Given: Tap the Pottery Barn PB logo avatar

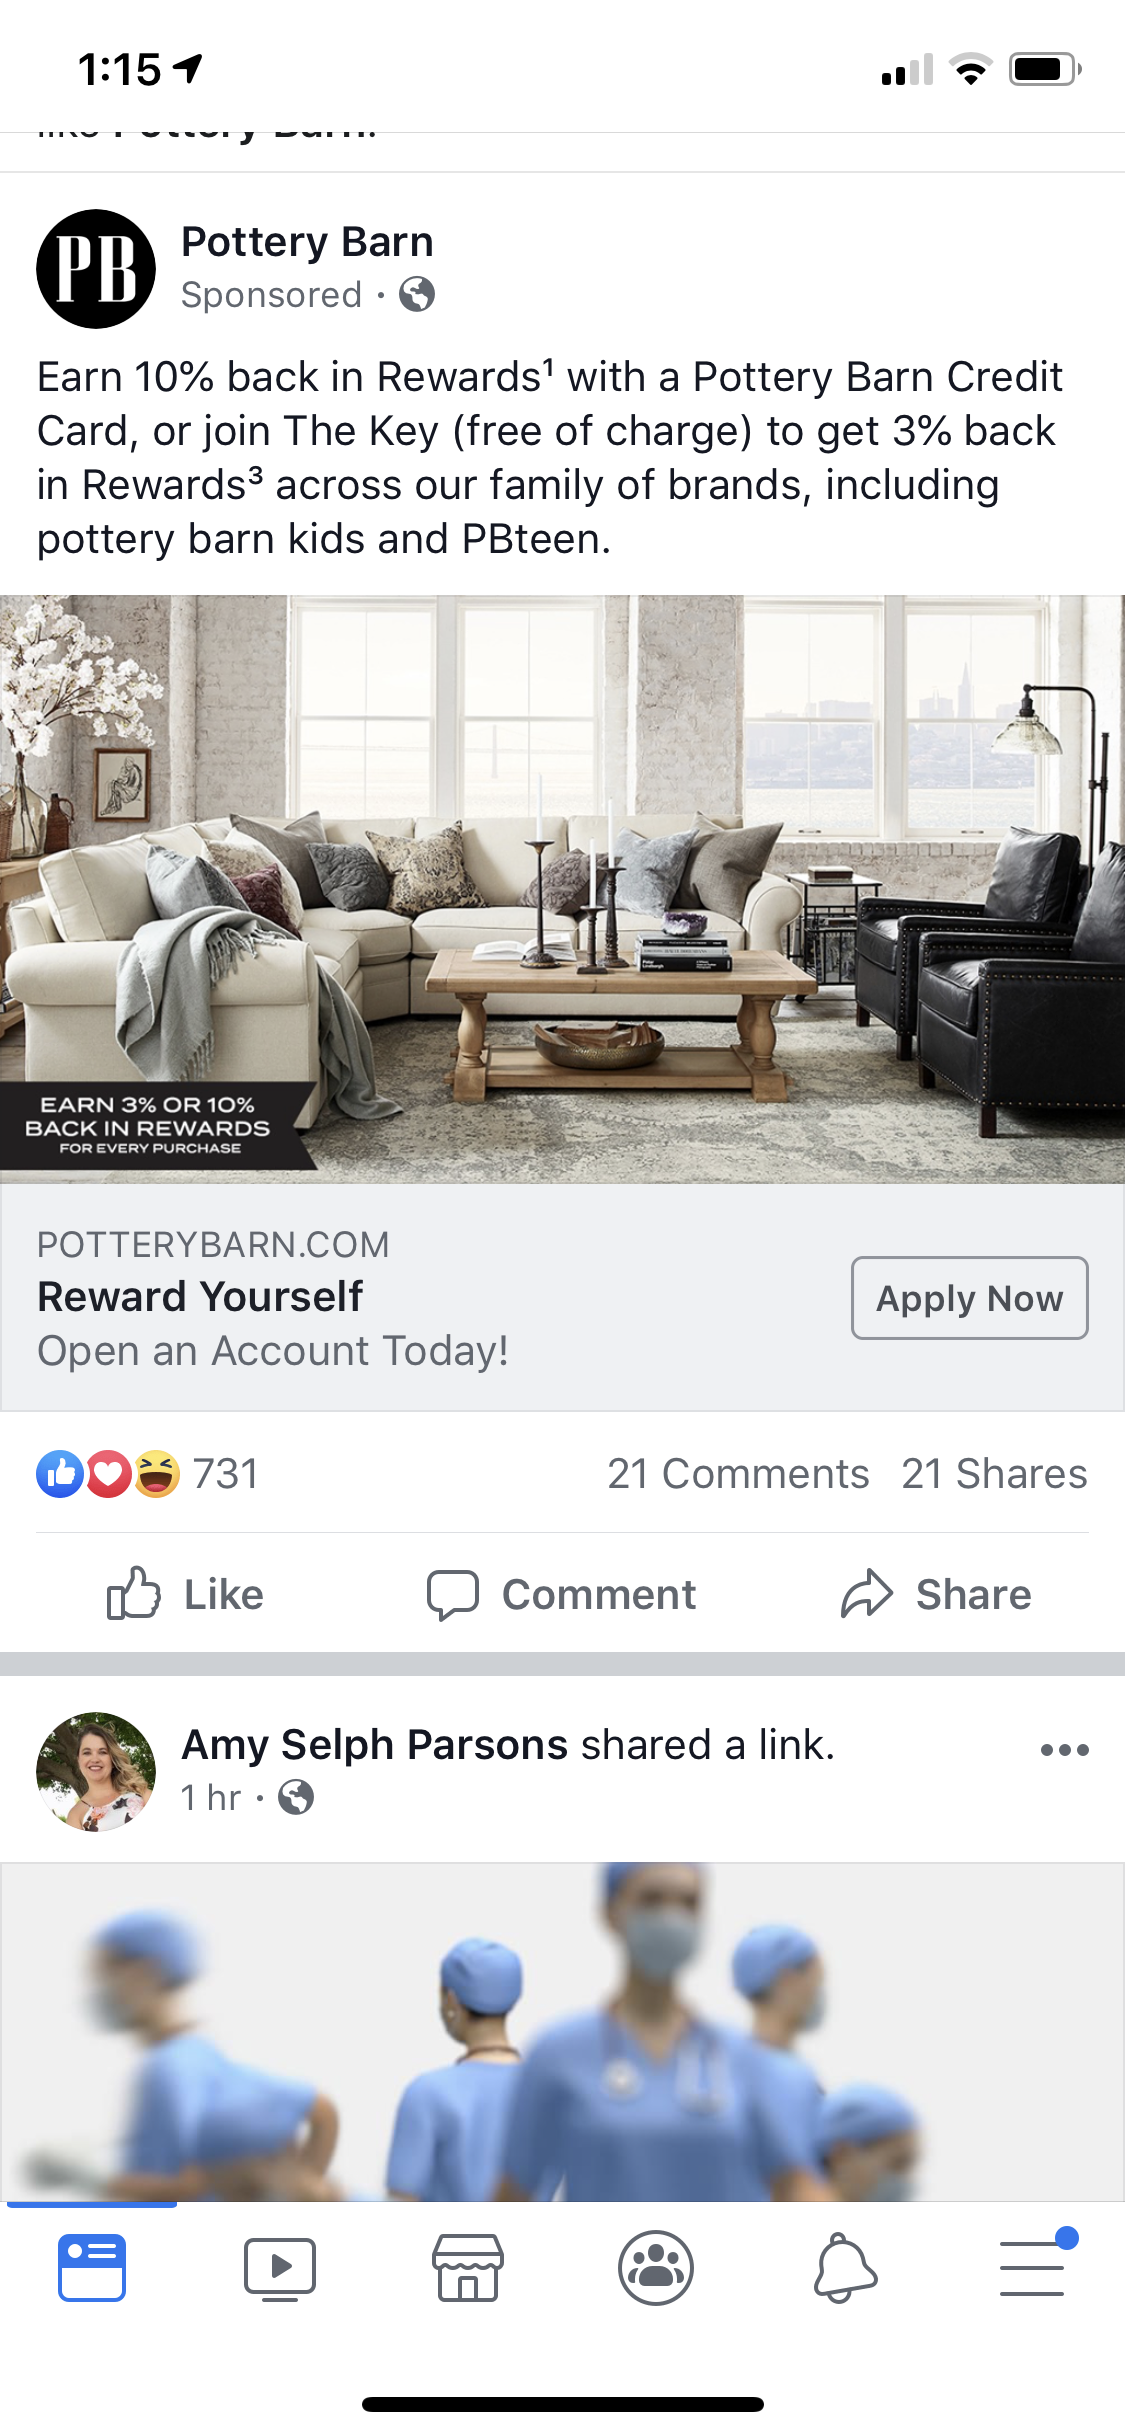Looking at the screenshot, I should tap(96, 268).
